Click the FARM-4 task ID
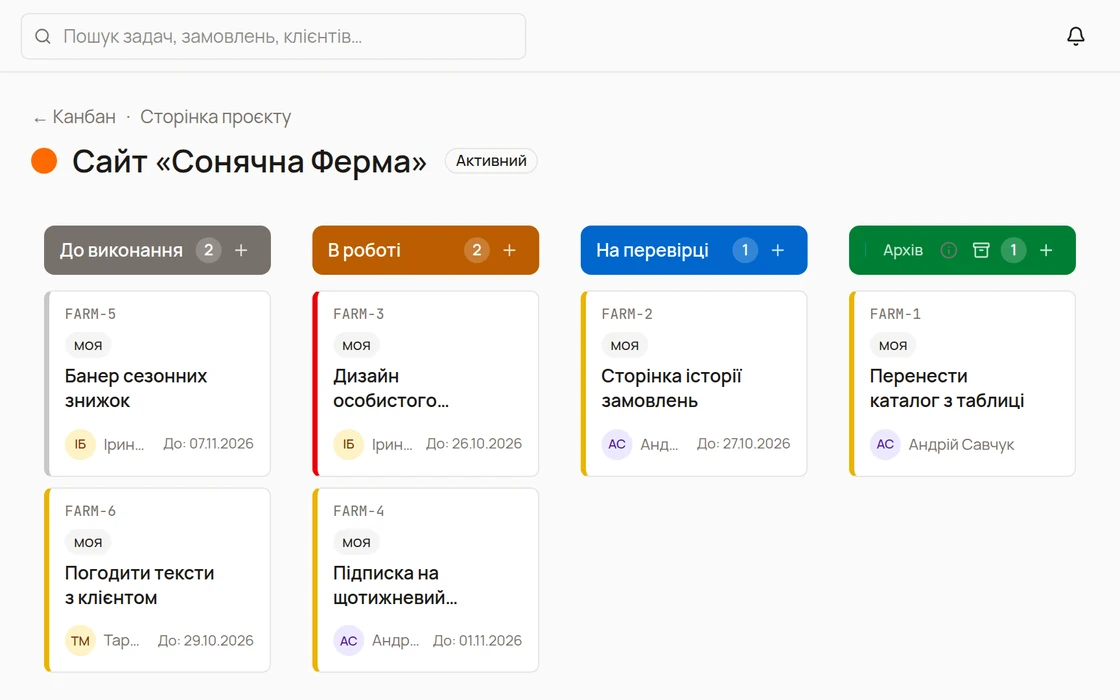Image resolution: width=1120 pixels, height=700 pixels. tap(359, 511)
